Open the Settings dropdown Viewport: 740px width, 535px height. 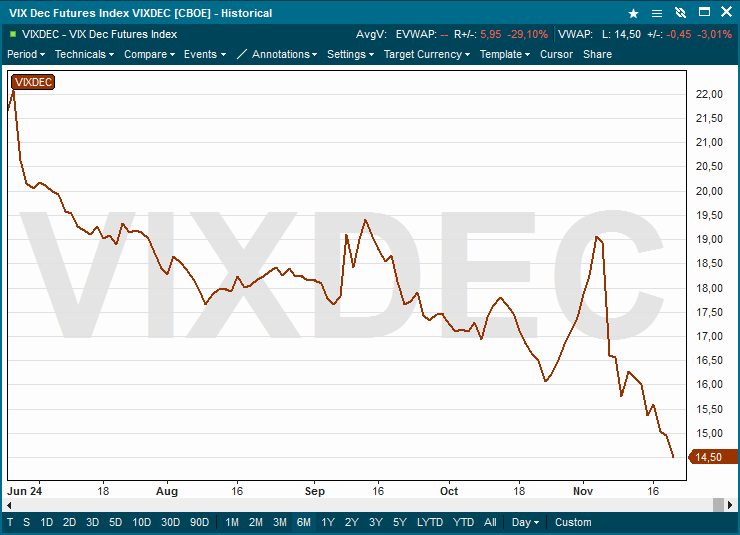coord(351,54)
